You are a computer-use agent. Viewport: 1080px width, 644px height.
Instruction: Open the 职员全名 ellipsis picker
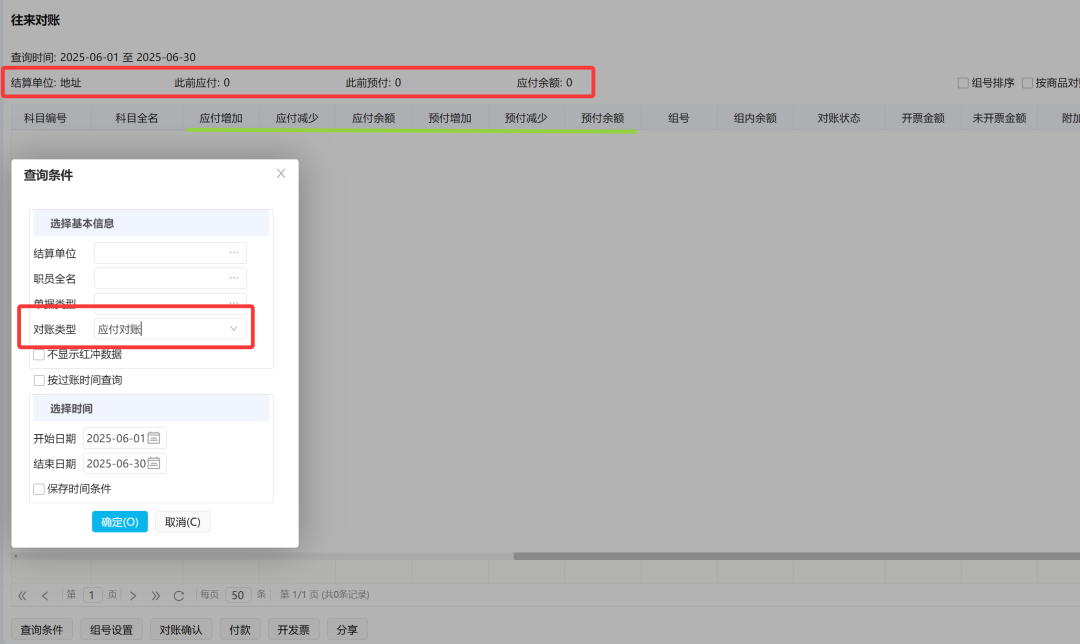(x=233, y=278)
